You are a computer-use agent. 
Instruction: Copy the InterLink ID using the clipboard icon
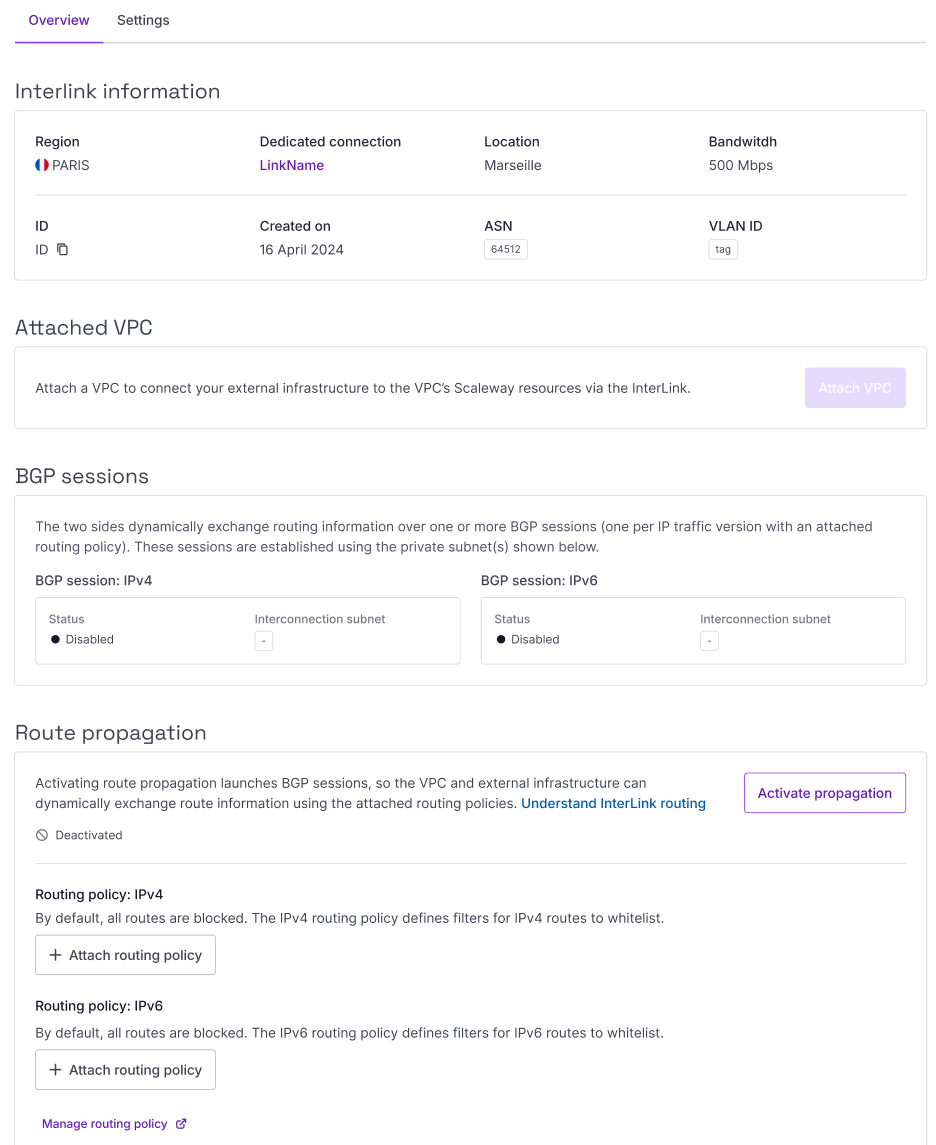(61, 249)
